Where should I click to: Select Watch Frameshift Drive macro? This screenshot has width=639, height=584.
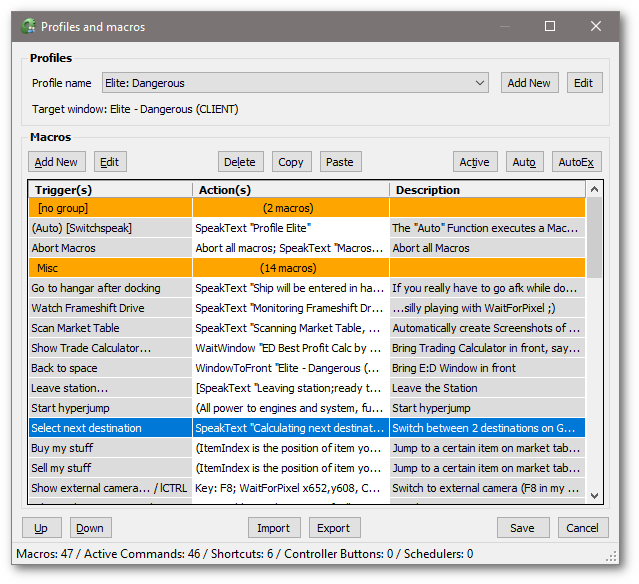pyautogui.click(x=110, y=308)
